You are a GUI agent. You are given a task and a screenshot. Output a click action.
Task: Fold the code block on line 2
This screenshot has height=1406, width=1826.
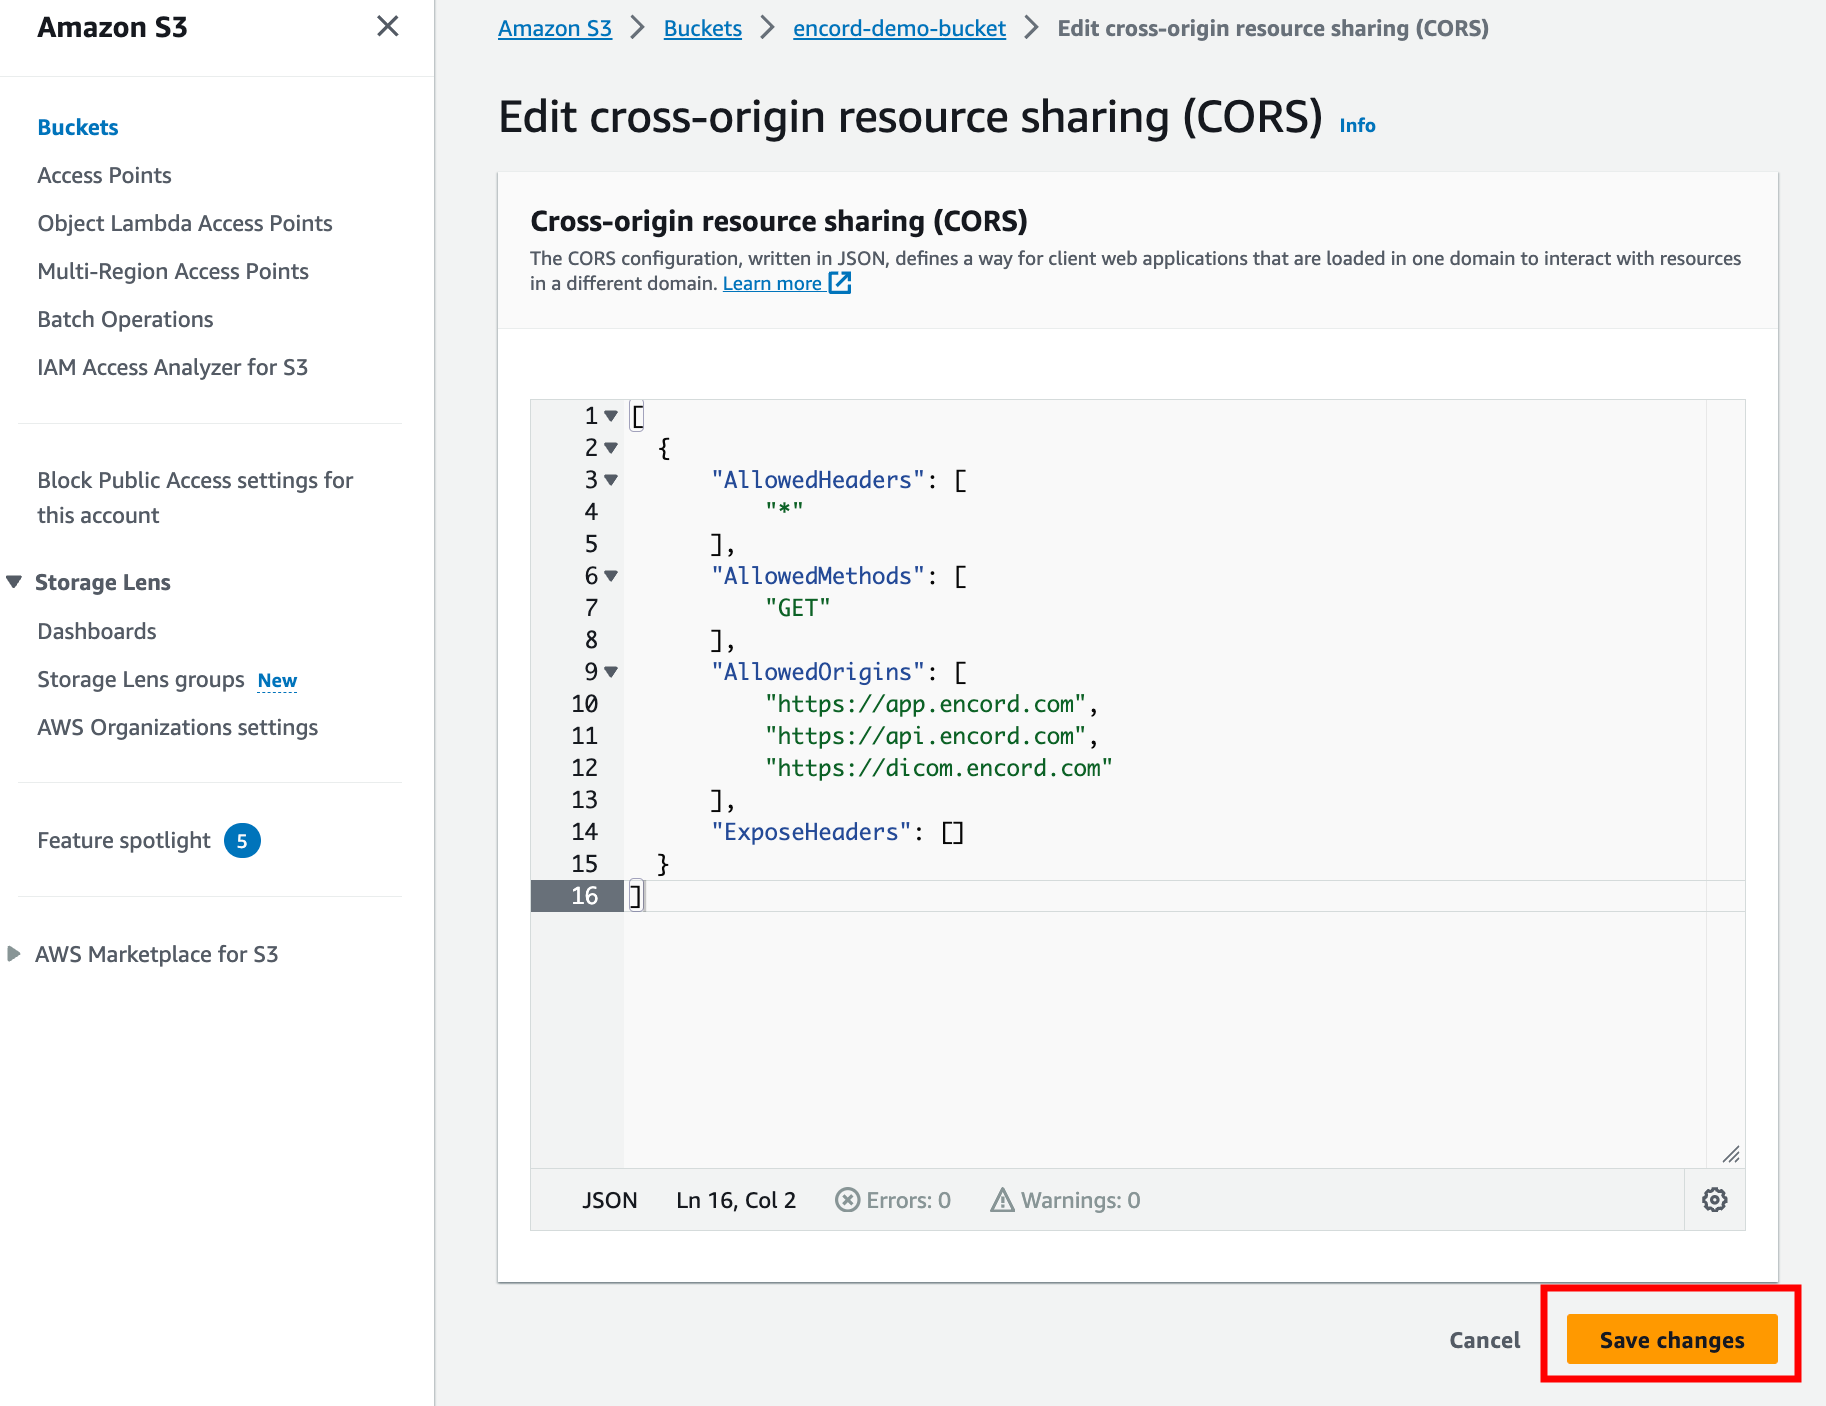pos(611,448)
